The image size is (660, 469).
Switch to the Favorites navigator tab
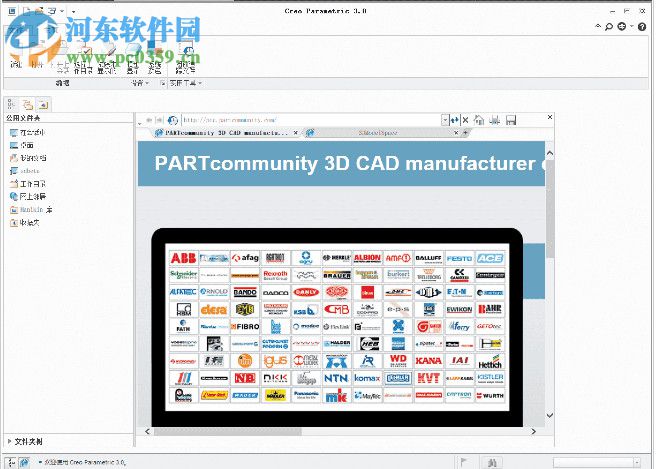[43, 104]
